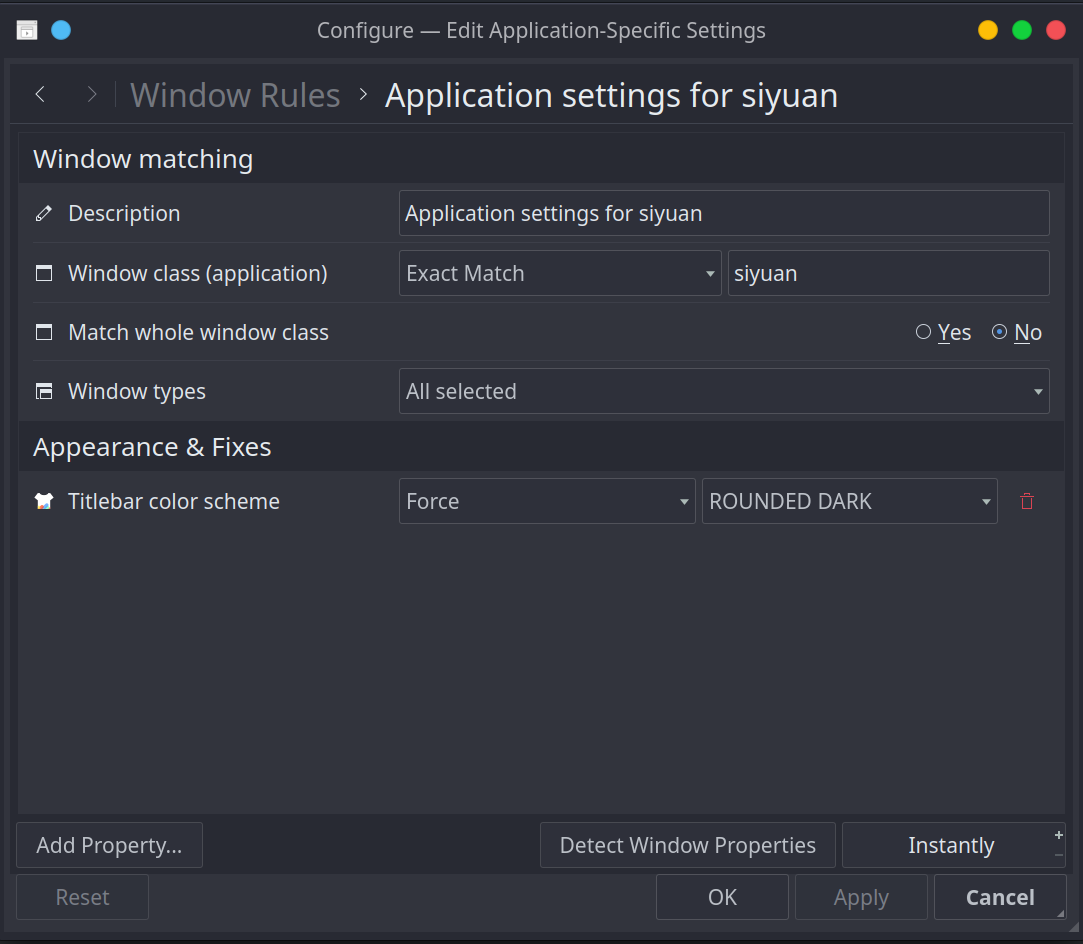Open the Force rule policy dropdown
This screenshot has width=1083, height=944.
pos(546,502)
